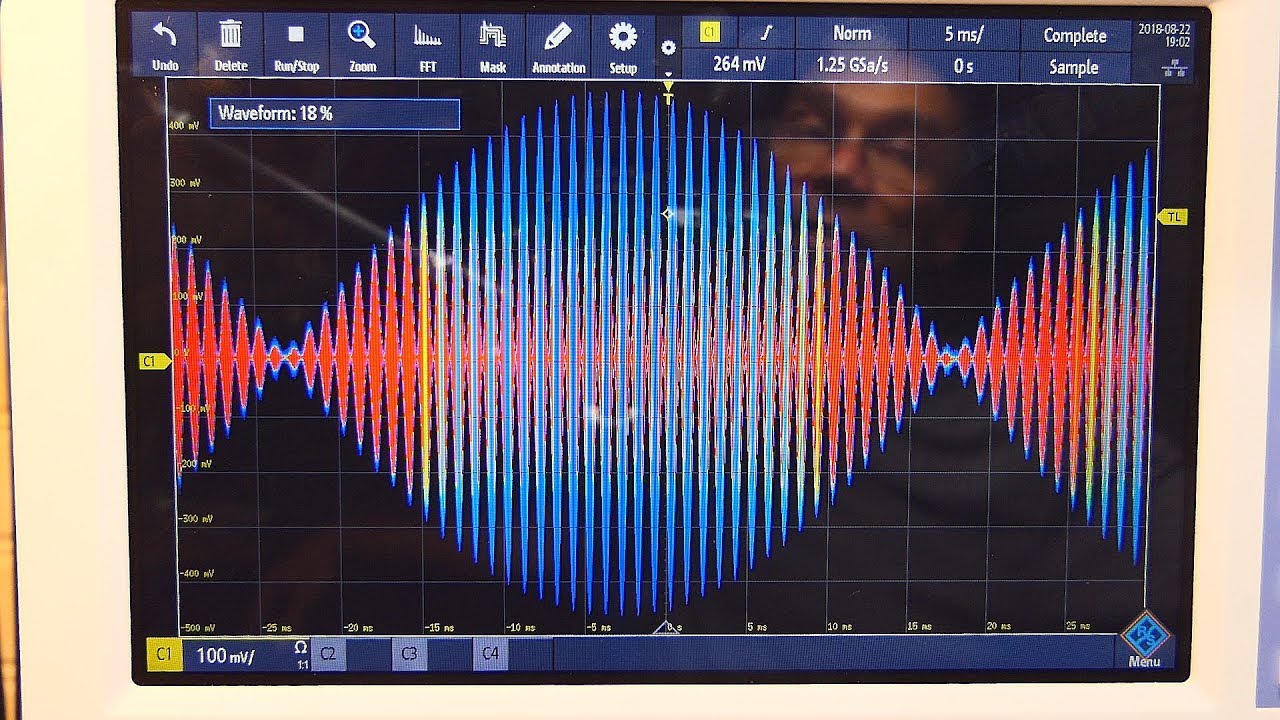Screen dimensions: 1280x720
Task: Tap the Run/Stop acquisition button
Action: 296,46
